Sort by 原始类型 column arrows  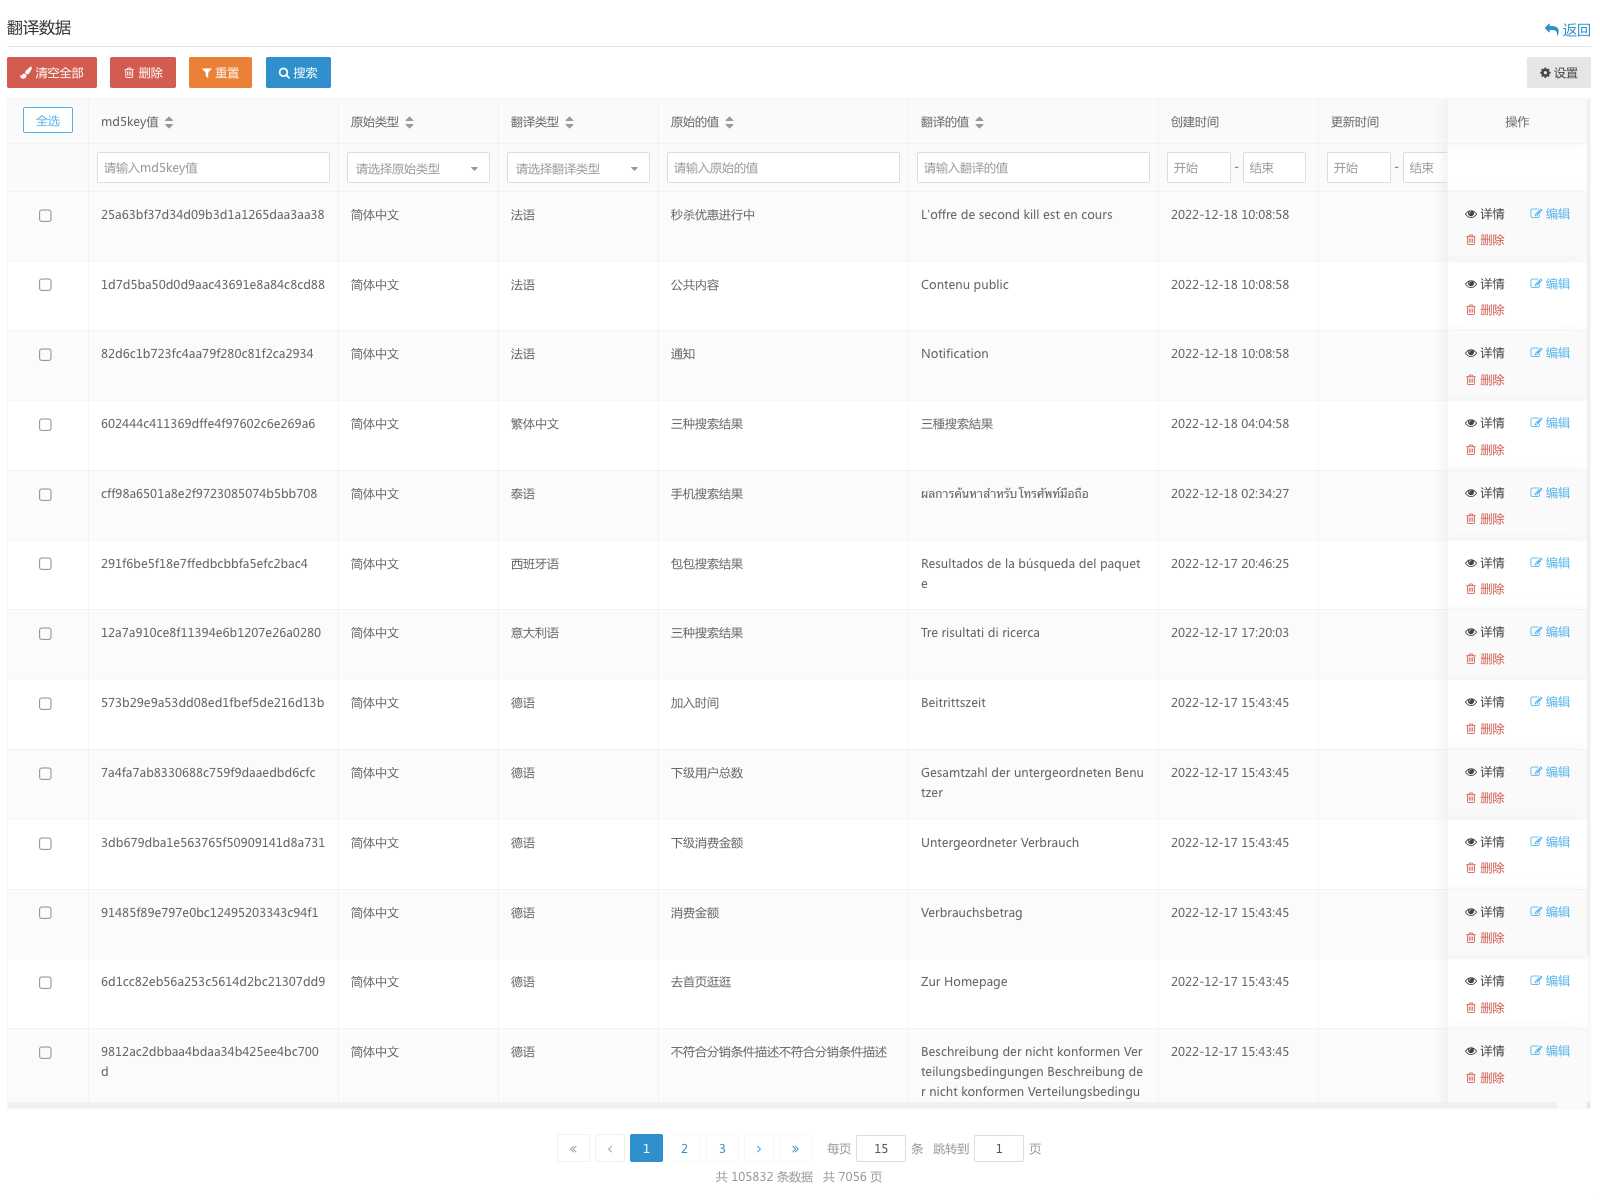tap(409, 122)
